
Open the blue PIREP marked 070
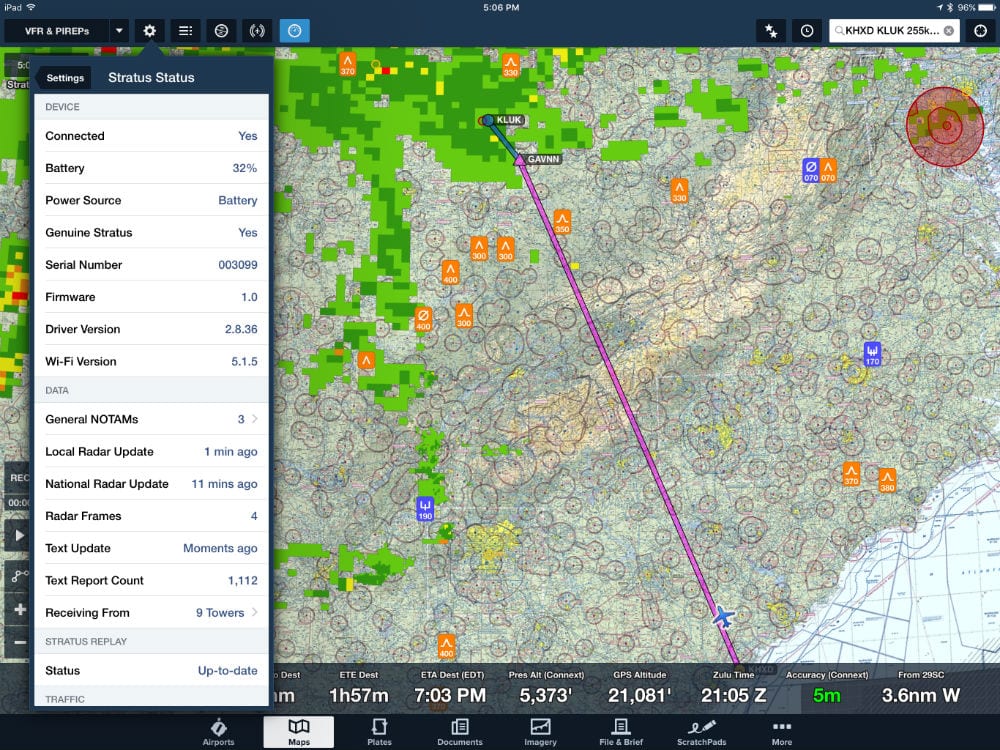[811, 170]
